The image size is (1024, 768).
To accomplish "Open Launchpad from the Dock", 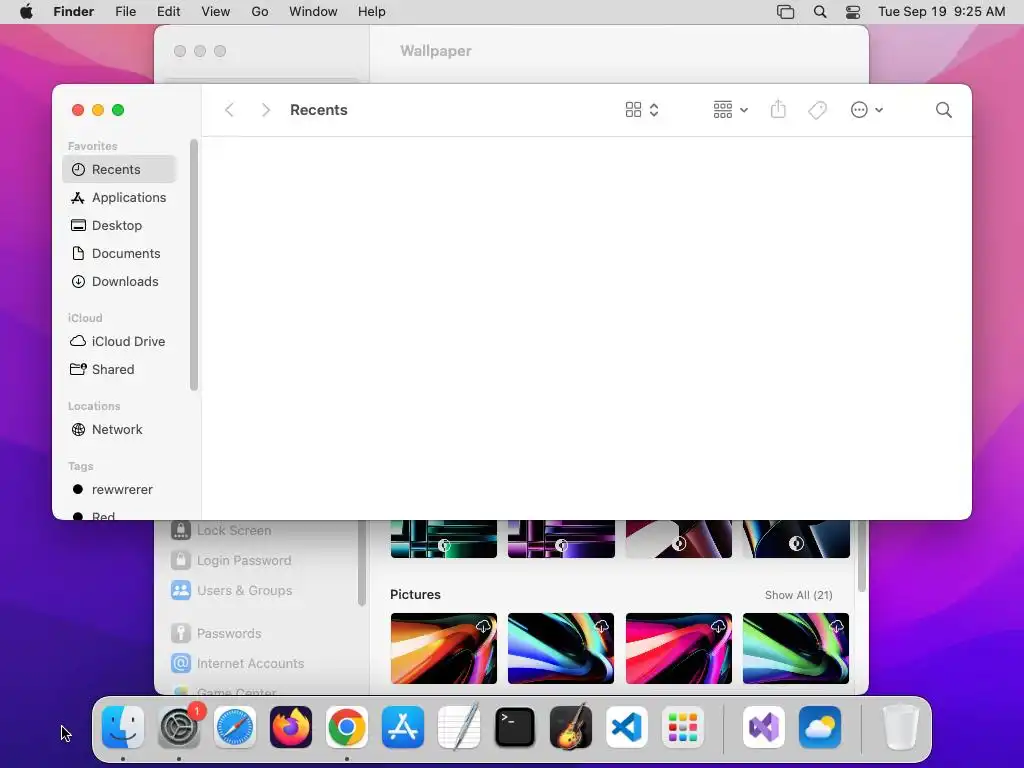I will tap(683, 727).
